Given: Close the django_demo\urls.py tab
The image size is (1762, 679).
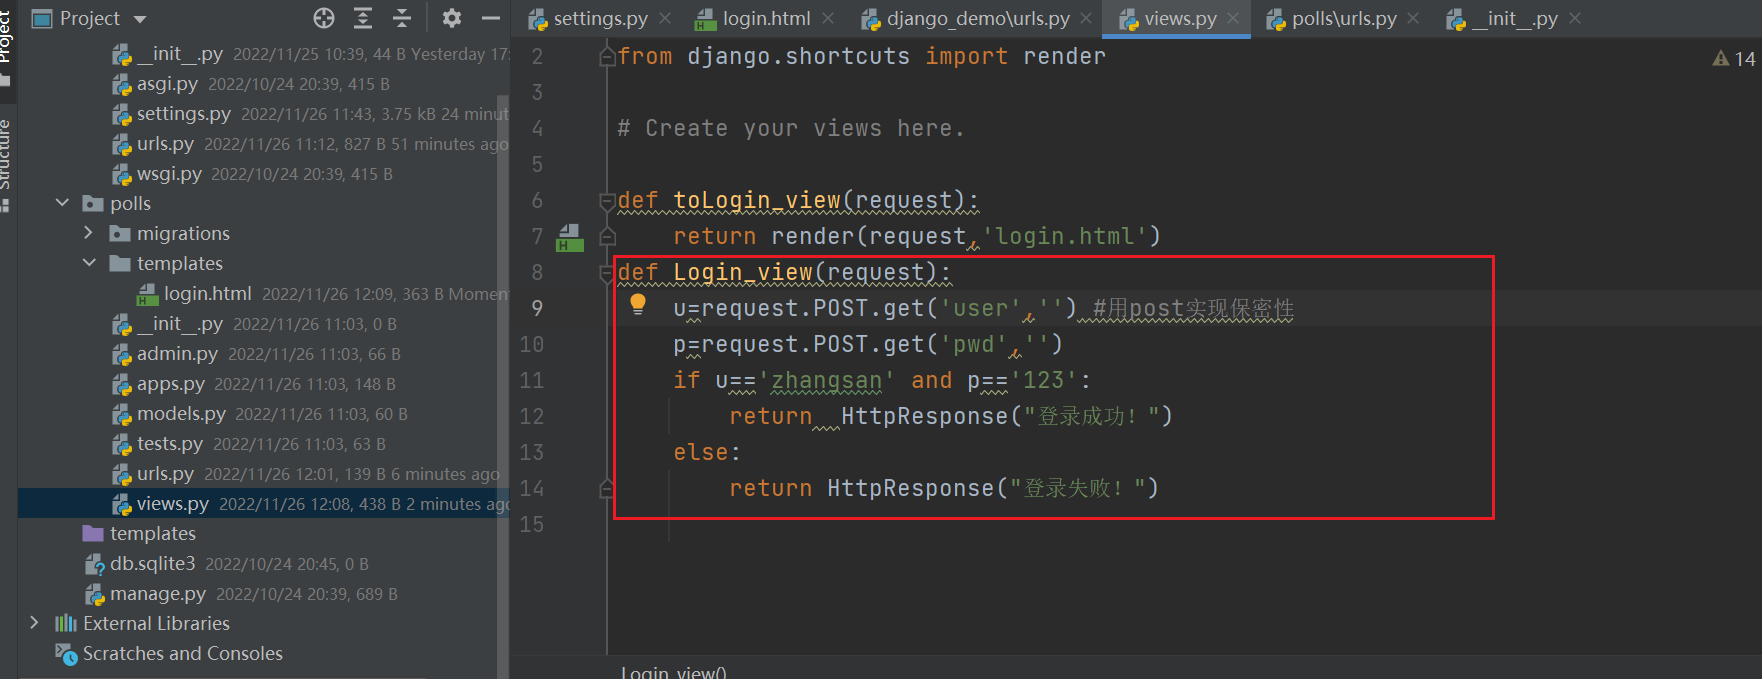Looking at the screenshot, I should 1086,18.
